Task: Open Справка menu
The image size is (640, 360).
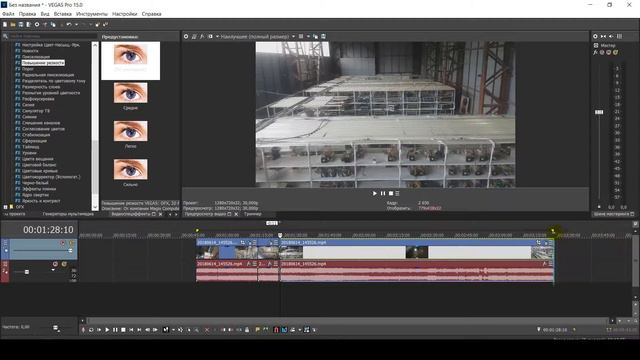Action: 151,14
